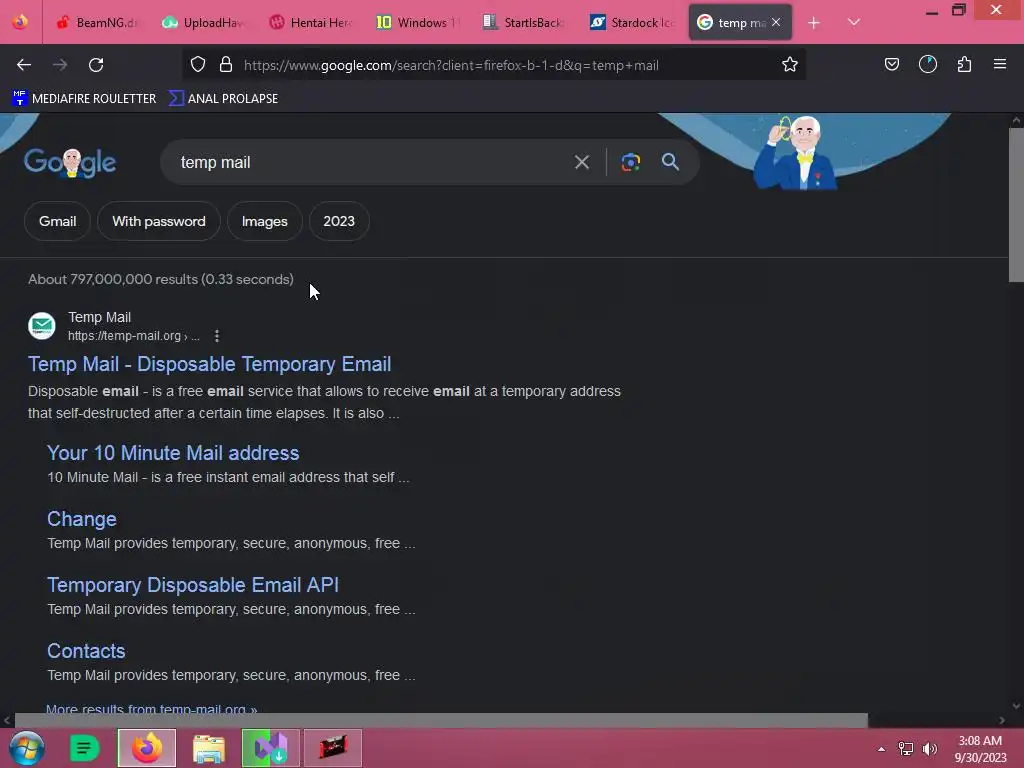Open the shield tracking protection panel

click(x=198, y=64)
